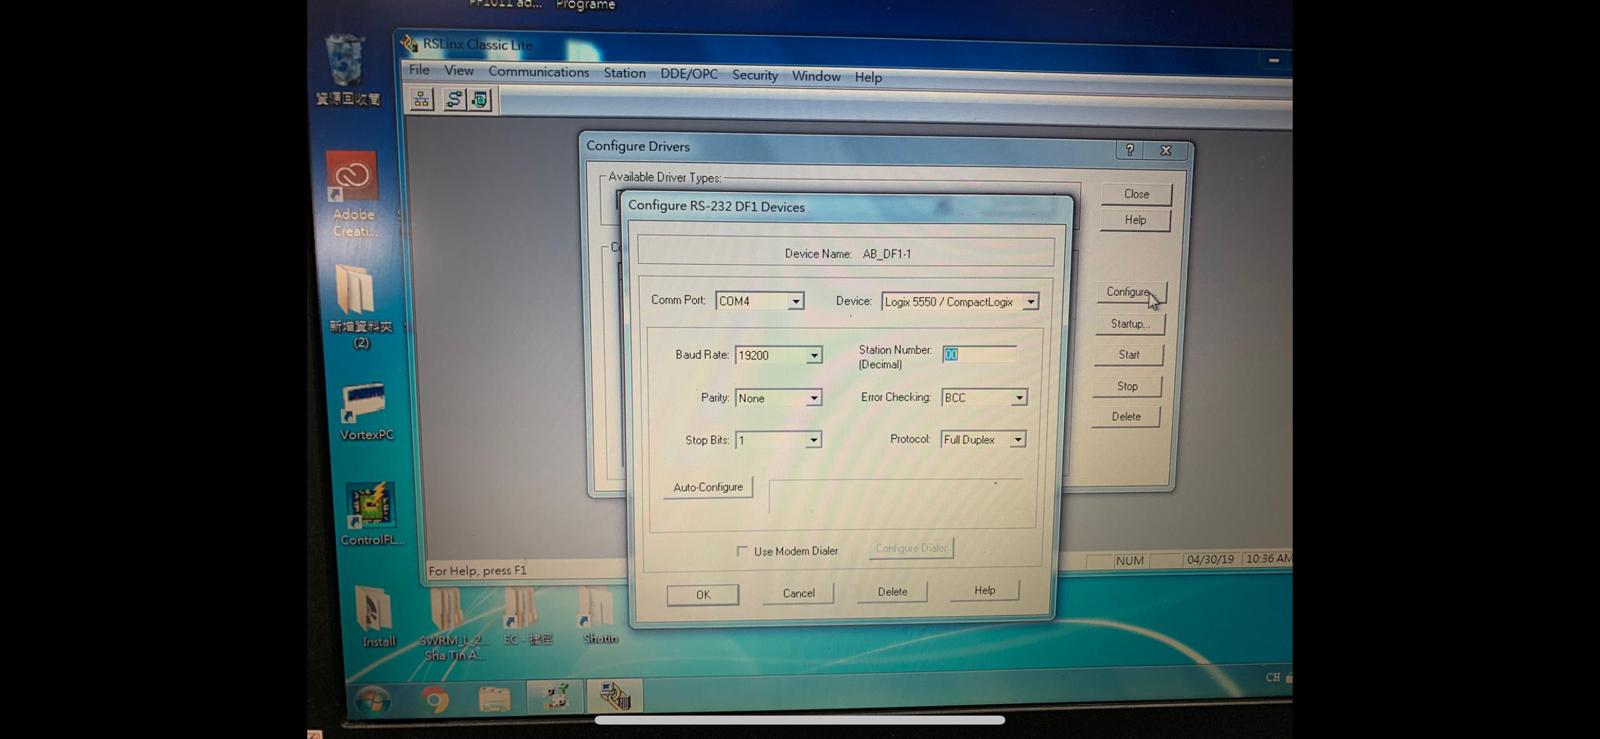Open the Error Checking dropdown
The width and height of the screenshot is (1600, 739).
click(1019, 398)
